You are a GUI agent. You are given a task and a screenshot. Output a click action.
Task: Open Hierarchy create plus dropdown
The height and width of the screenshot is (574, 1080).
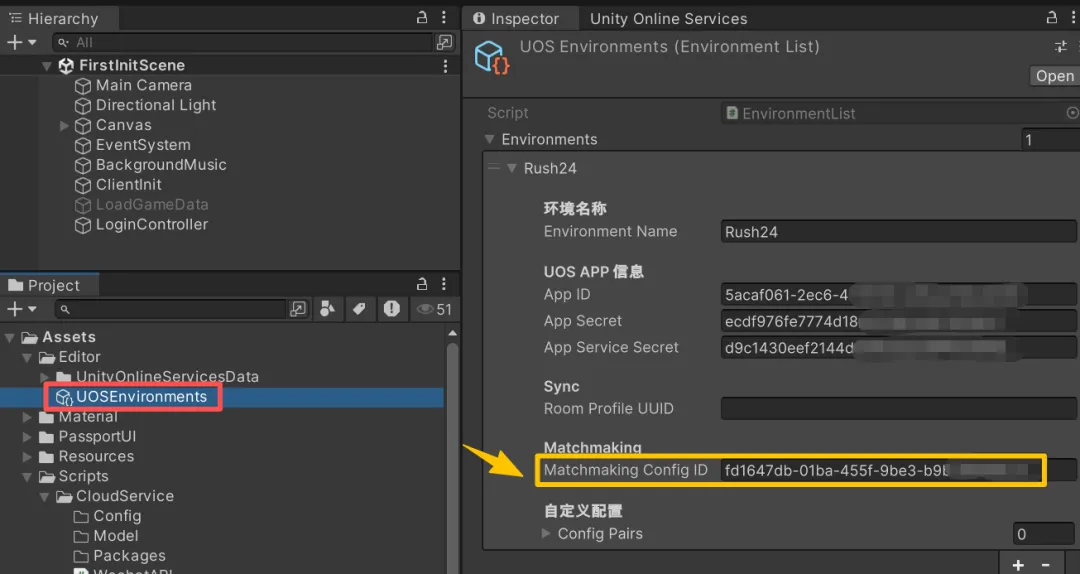21,43
